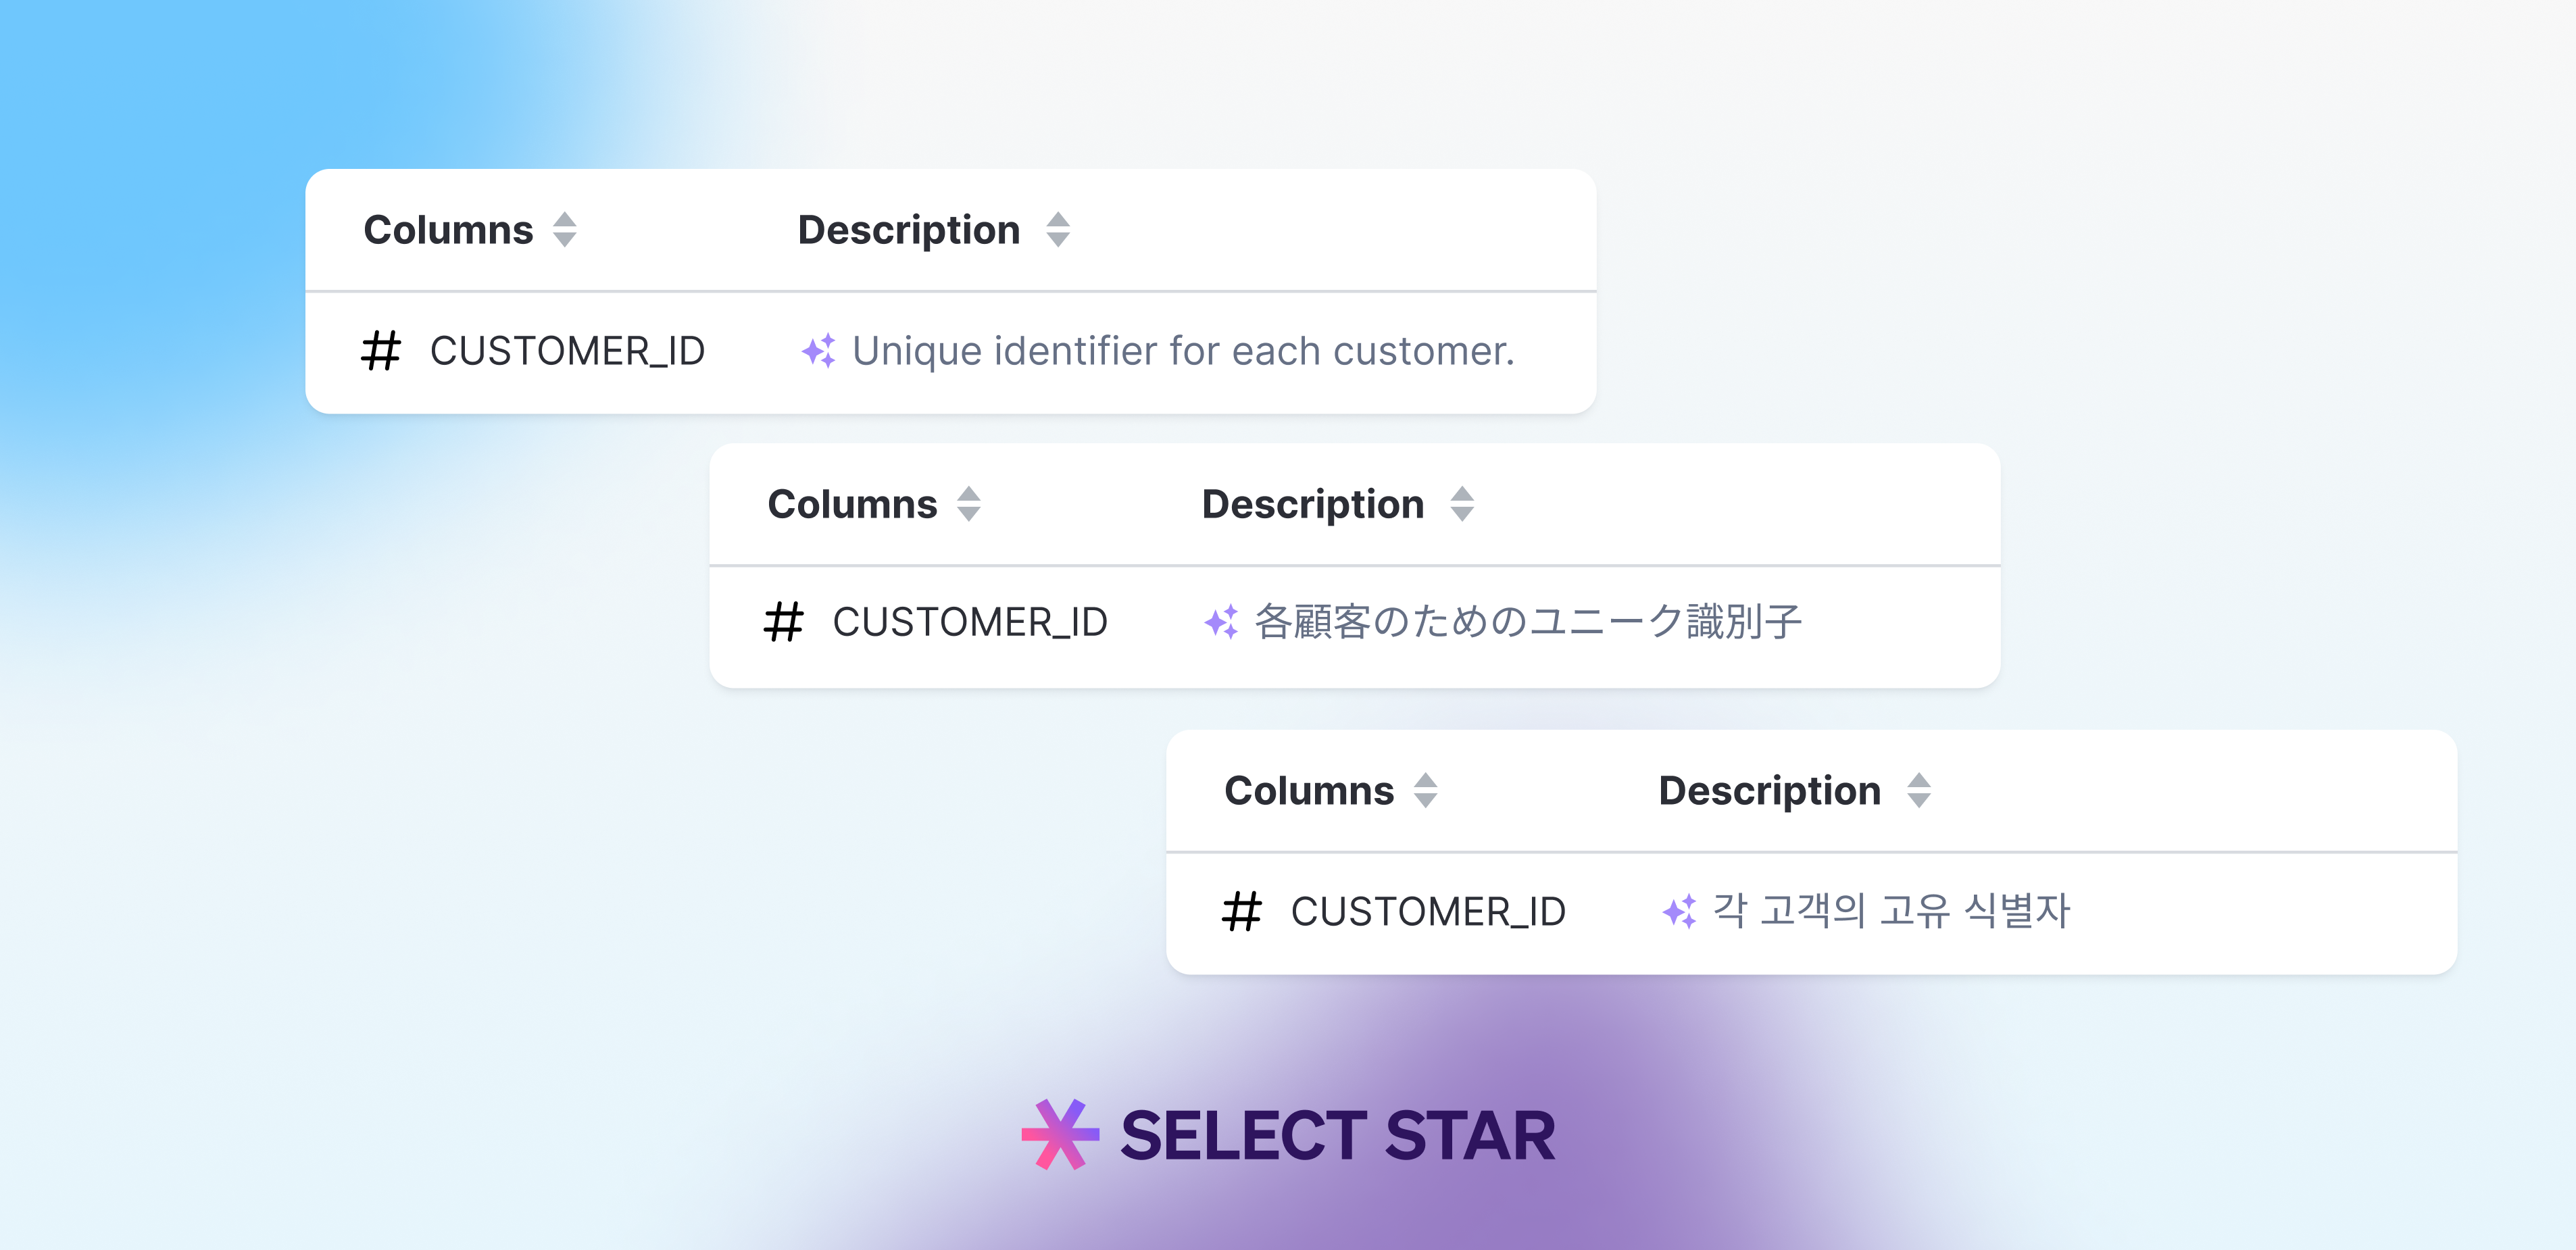2576x1250 pixels.
Task: Sort Description in the Korean card
Action: tap(1918, 791)
